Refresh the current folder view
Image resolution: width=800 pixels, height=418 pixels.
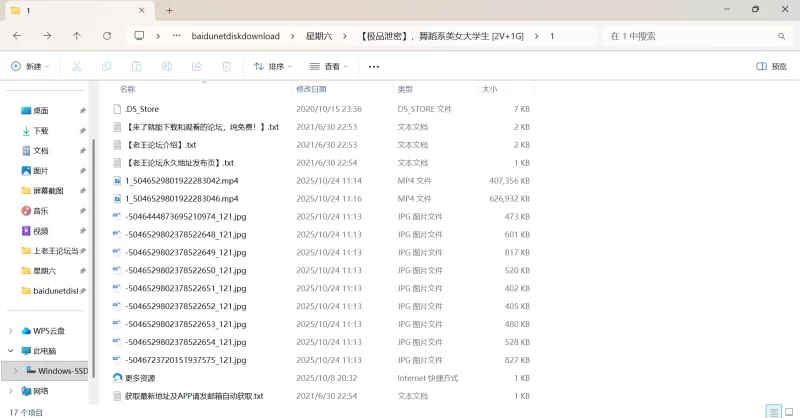pos(107,36)
